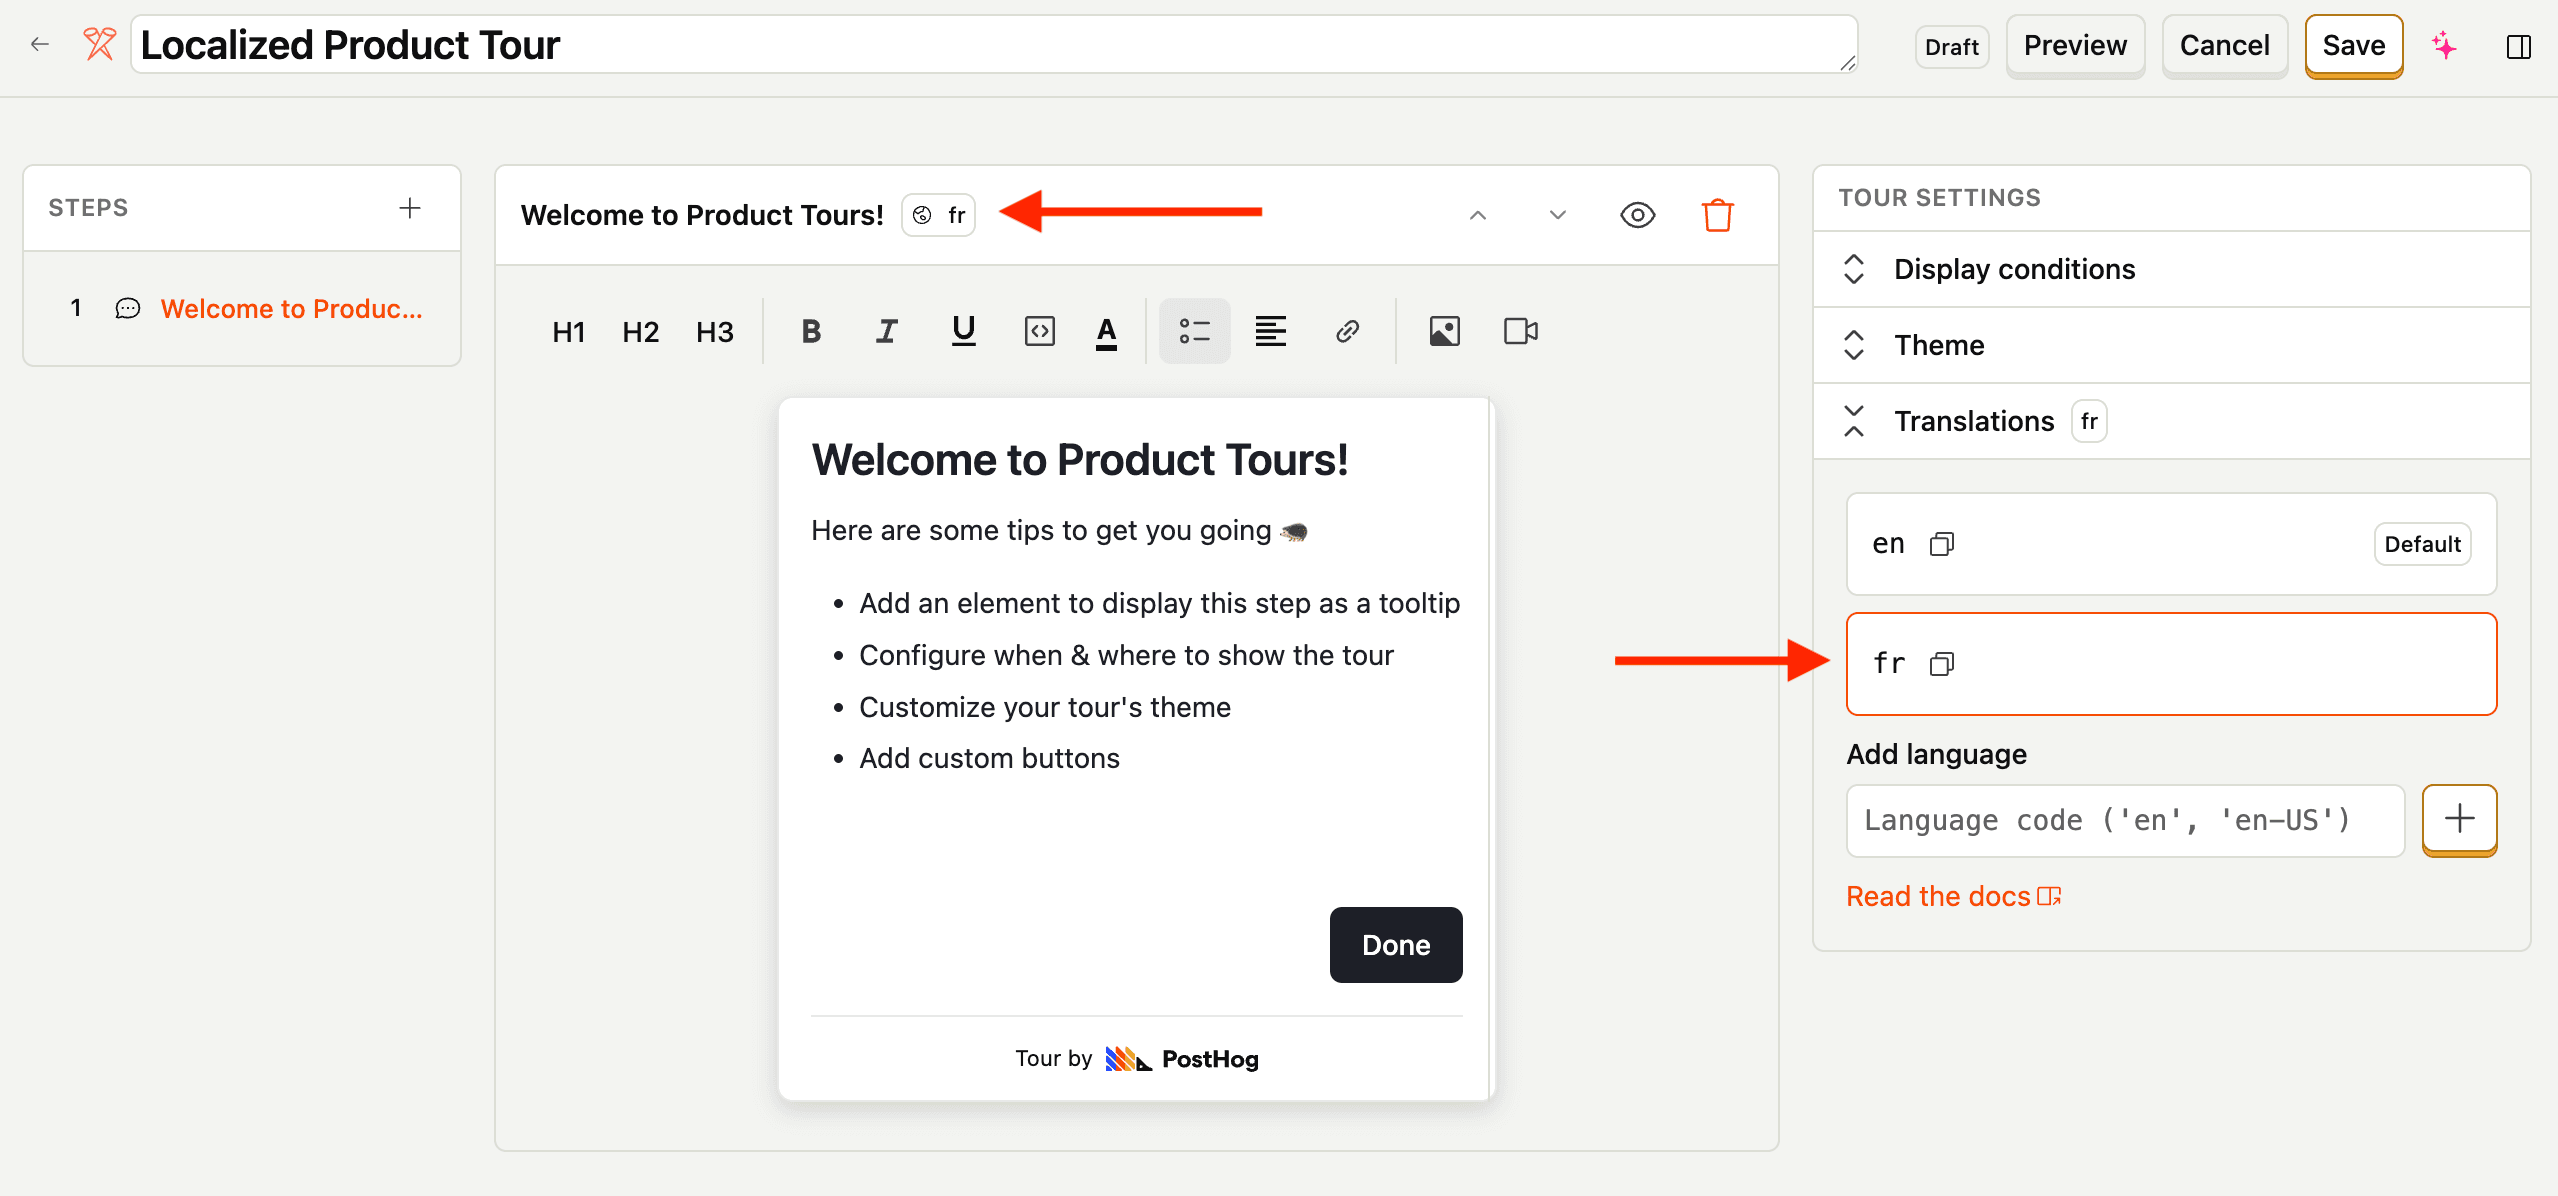Delete the step with the trash icon
Viewport: 2558px width, 1196px height.
[x=1716, y=214]
